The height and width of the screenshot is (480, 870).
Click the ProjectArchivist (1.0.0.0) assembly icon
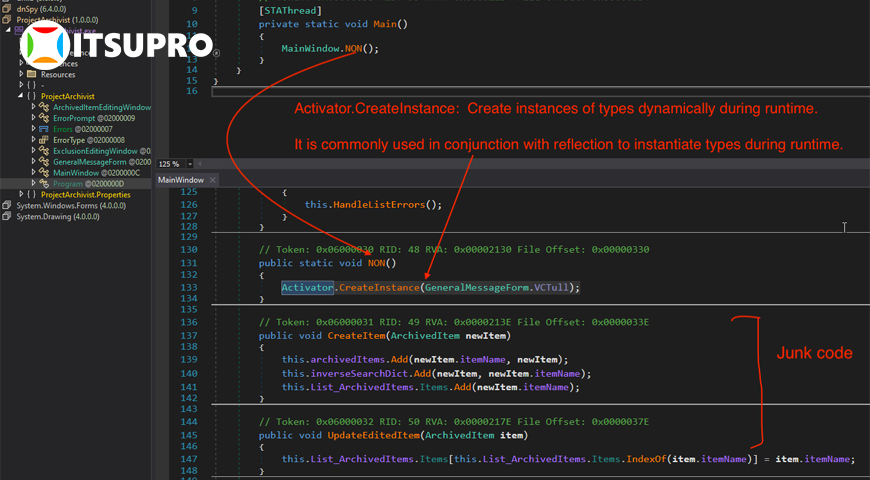(6, 20)
